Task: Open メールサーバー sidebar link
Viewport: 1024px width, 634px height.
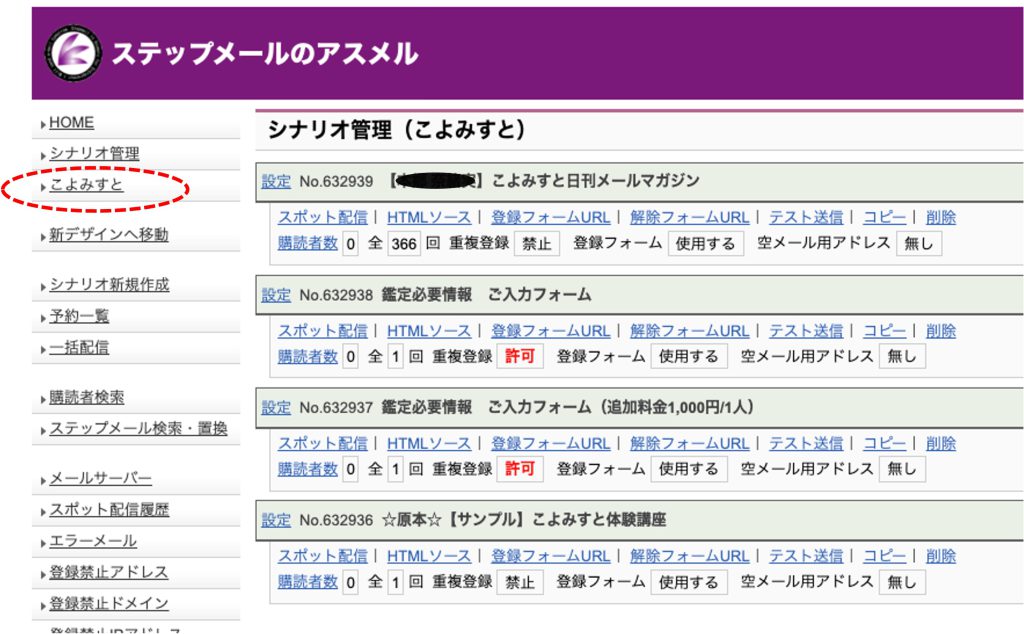Action: [x=101, y=479]
